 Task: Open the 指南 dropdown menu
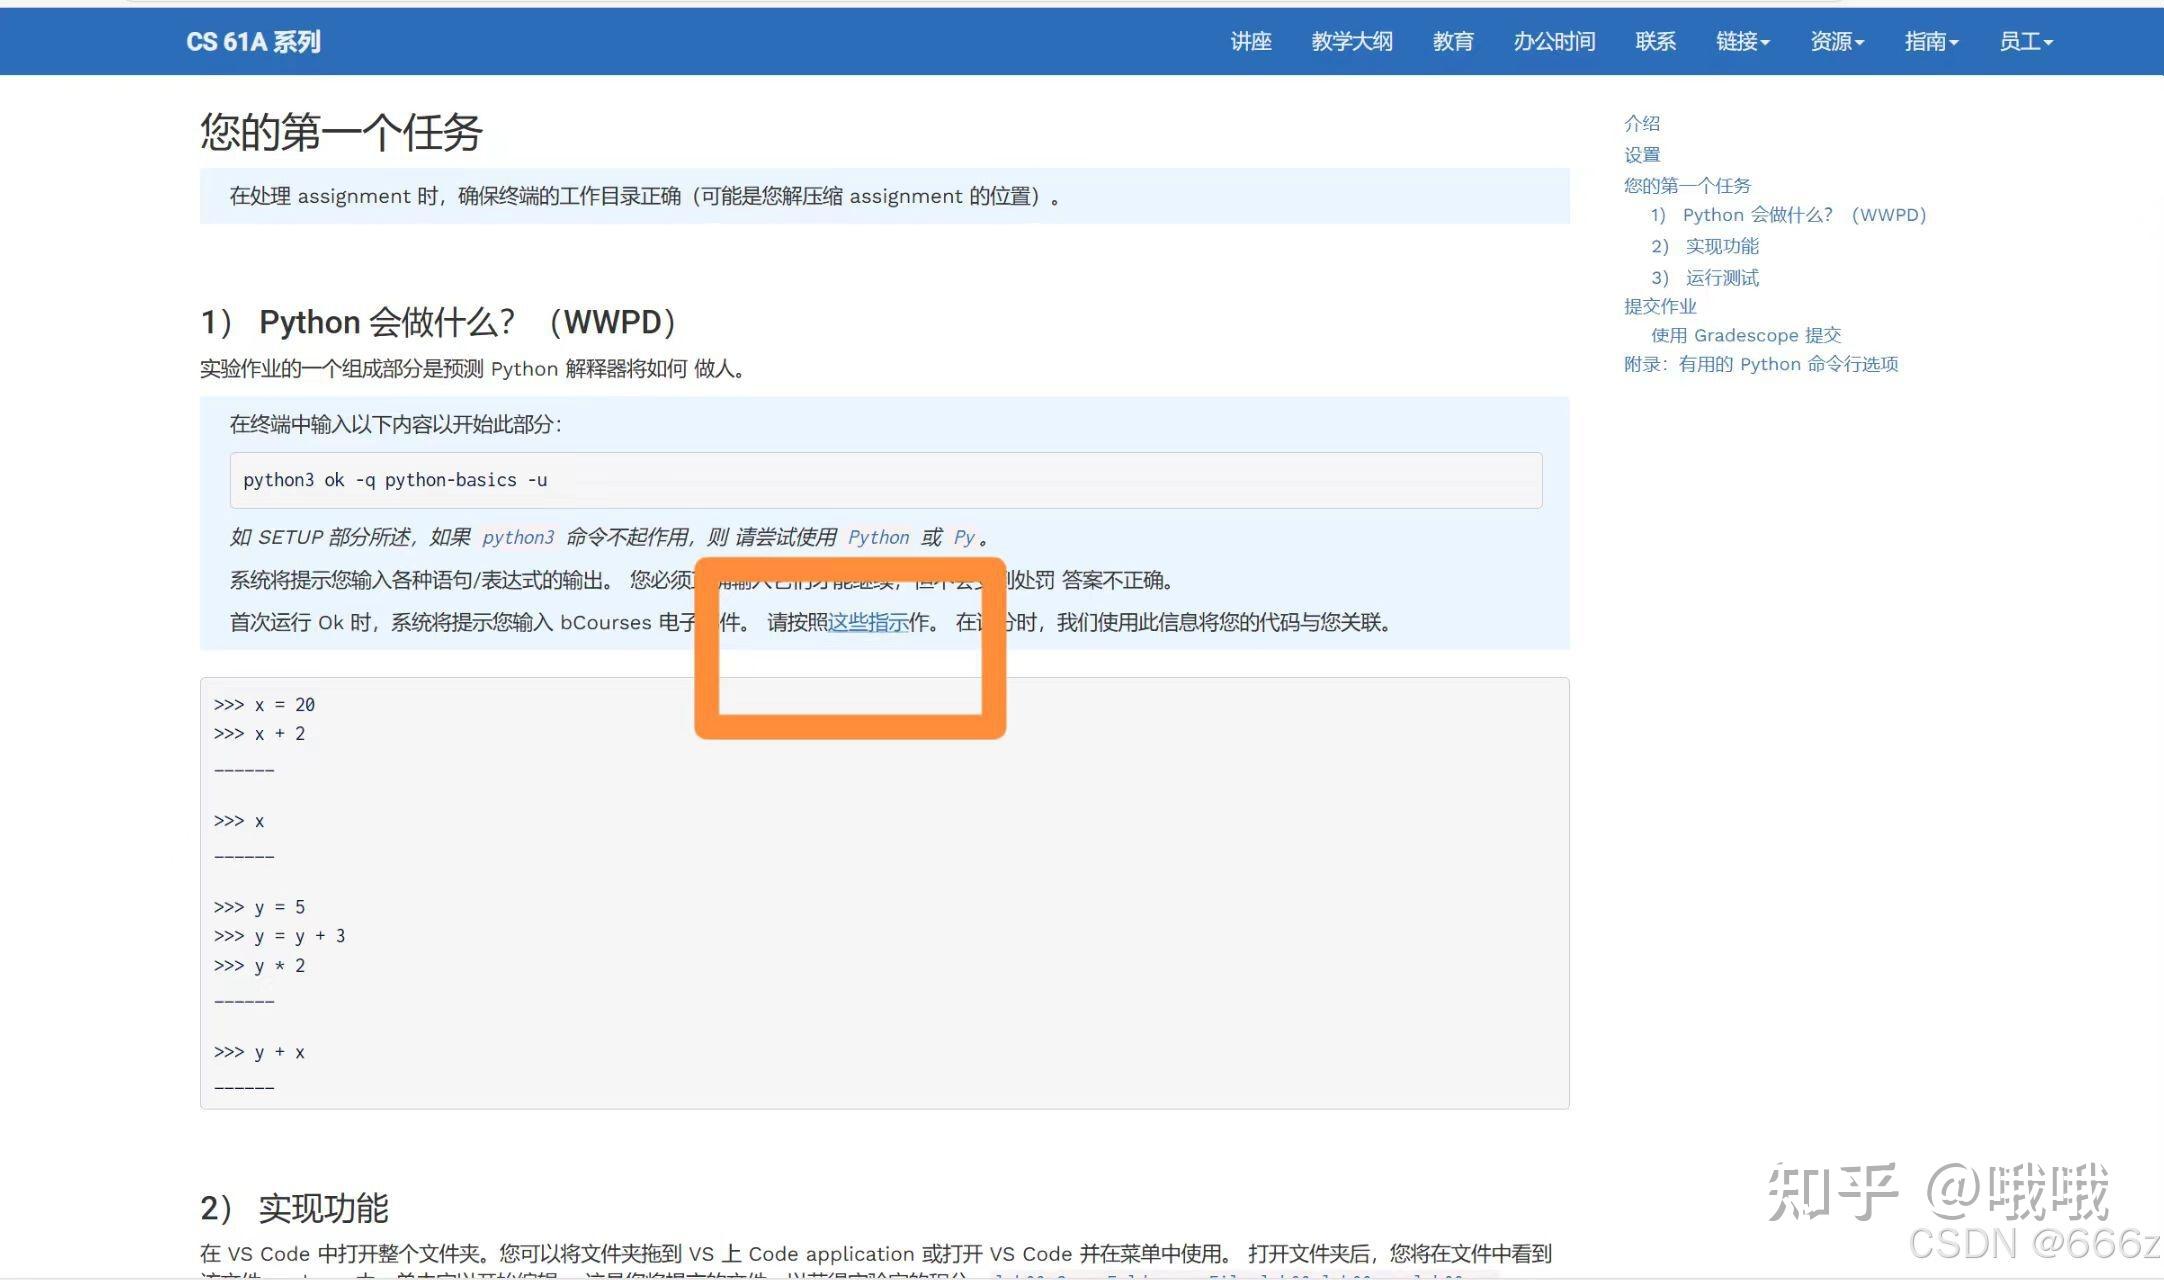(x=1930, y=41)
